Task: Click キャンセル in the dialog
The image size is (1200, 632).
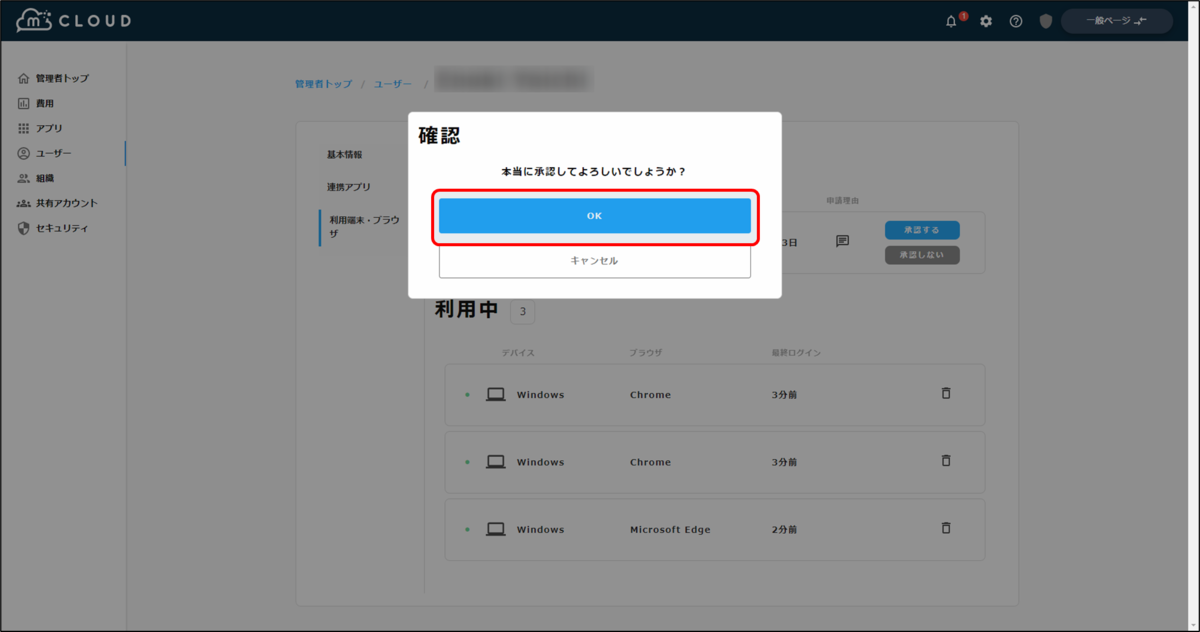Action: (x=595, y=260)
